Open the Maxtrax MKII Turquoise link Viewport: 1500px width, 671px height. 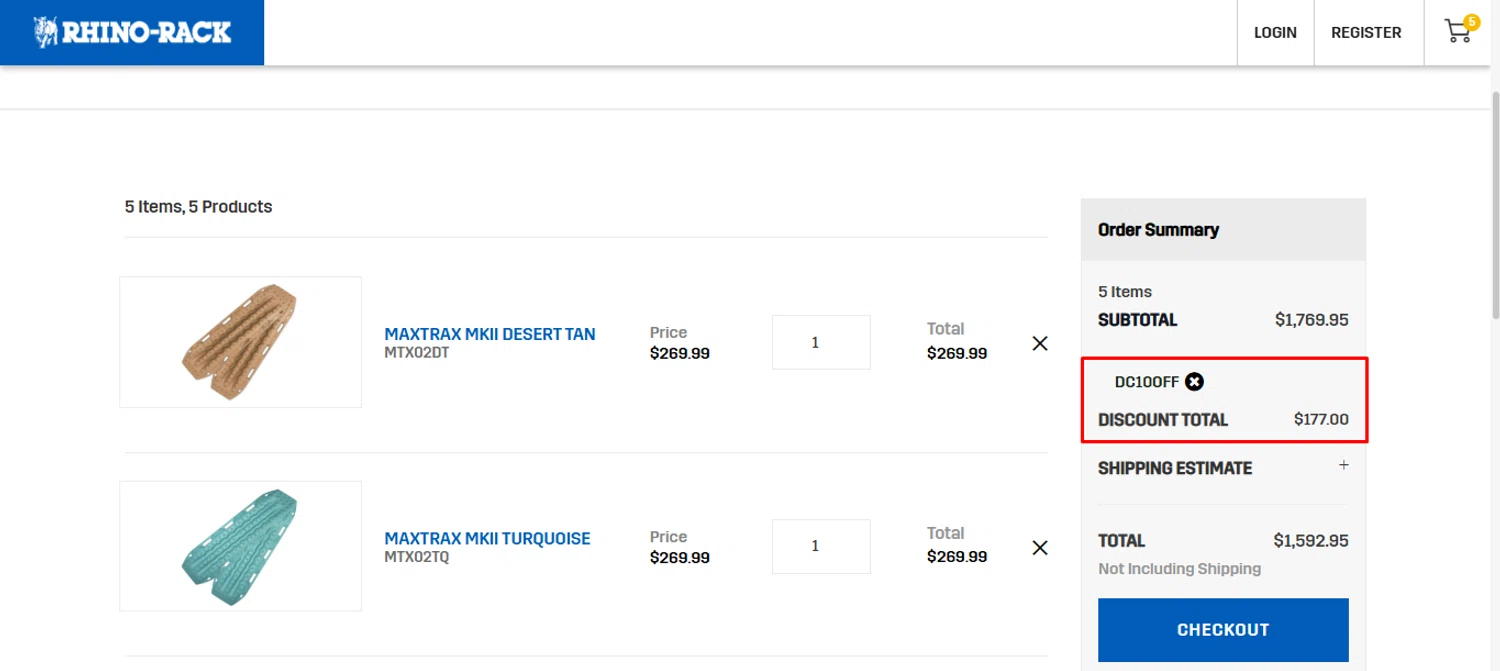[x=487, y=538]
